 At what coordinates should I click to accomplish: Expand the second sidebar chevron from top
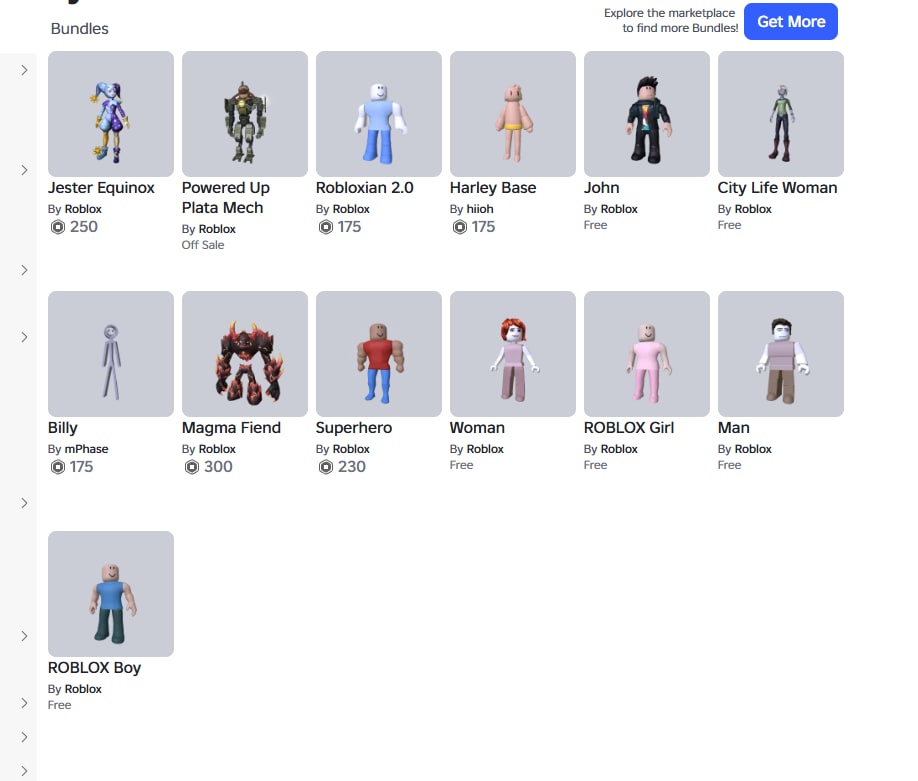24,170
